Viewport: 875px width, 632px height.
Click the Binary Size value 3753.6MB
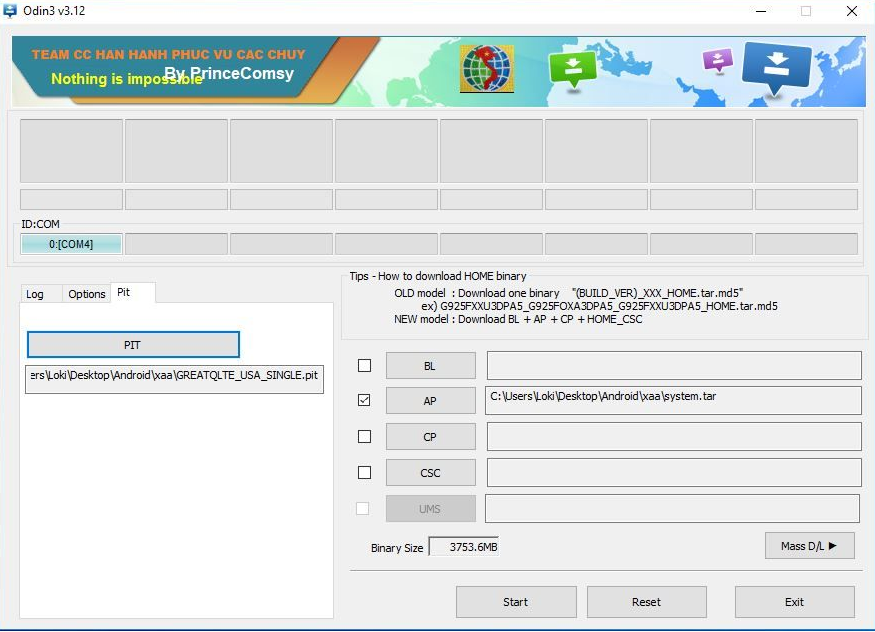pyautogui.click(x=464, y=547)
